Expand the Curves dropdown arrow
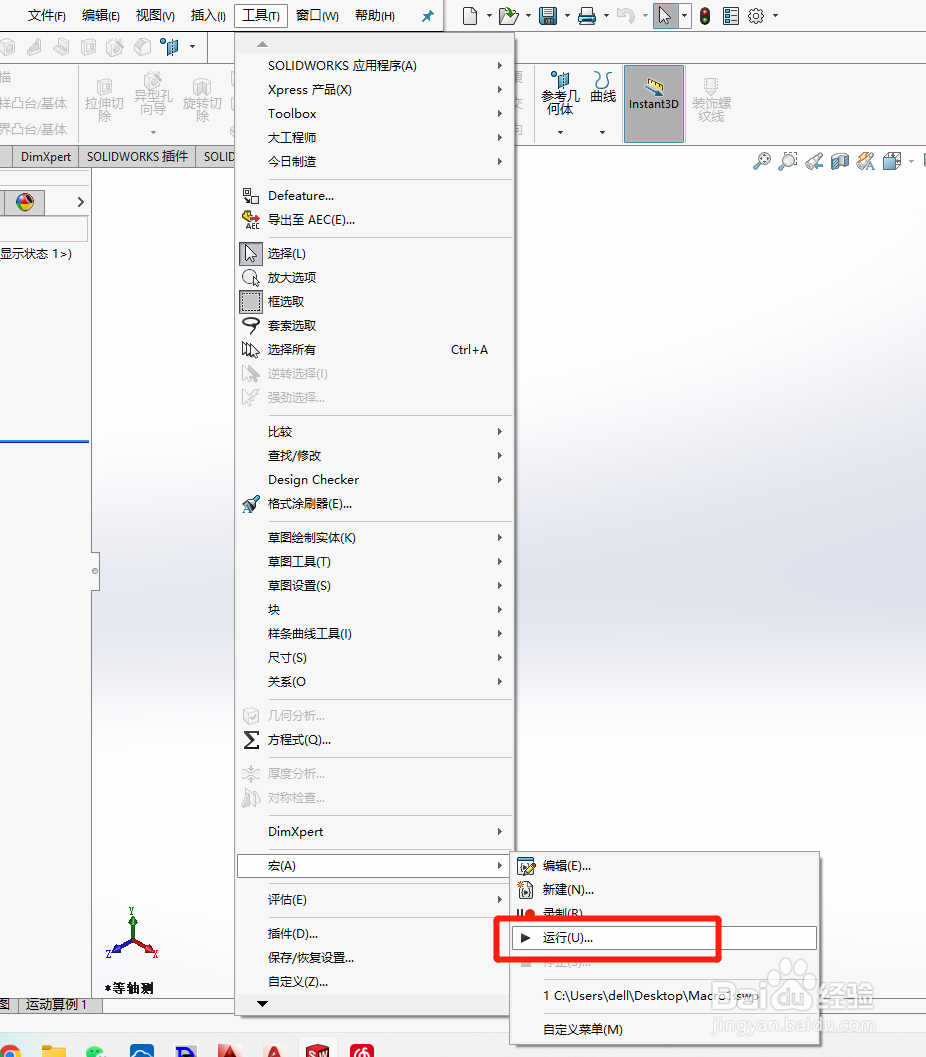This screenshot has width=926, height=1057. tap(603, 132)
